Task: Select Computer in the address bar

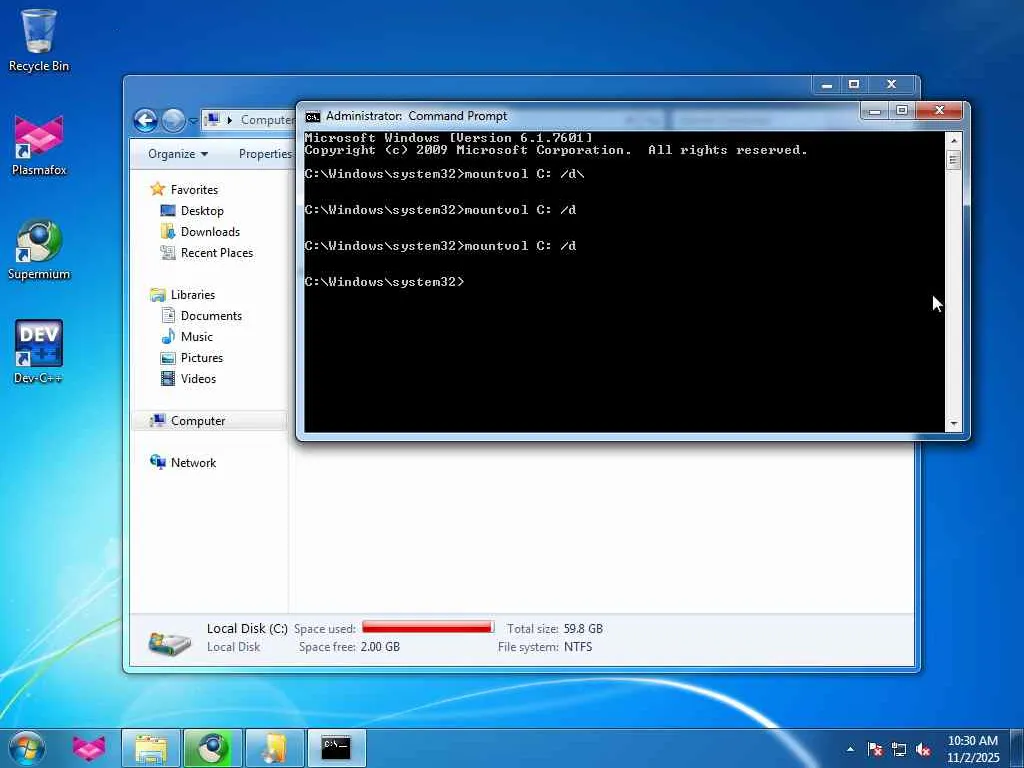Action: 267,120
